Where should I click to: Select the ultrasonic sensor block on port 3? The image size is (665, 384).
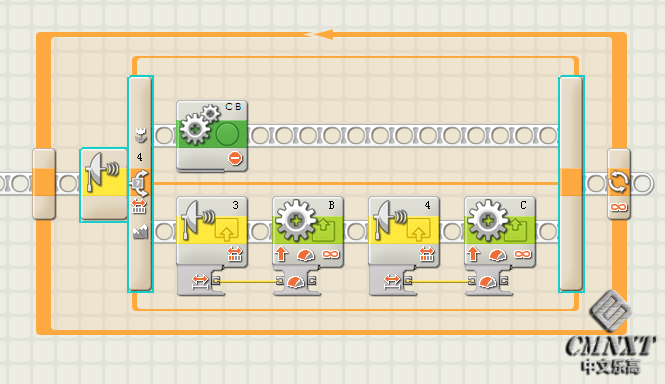(212, 231)
